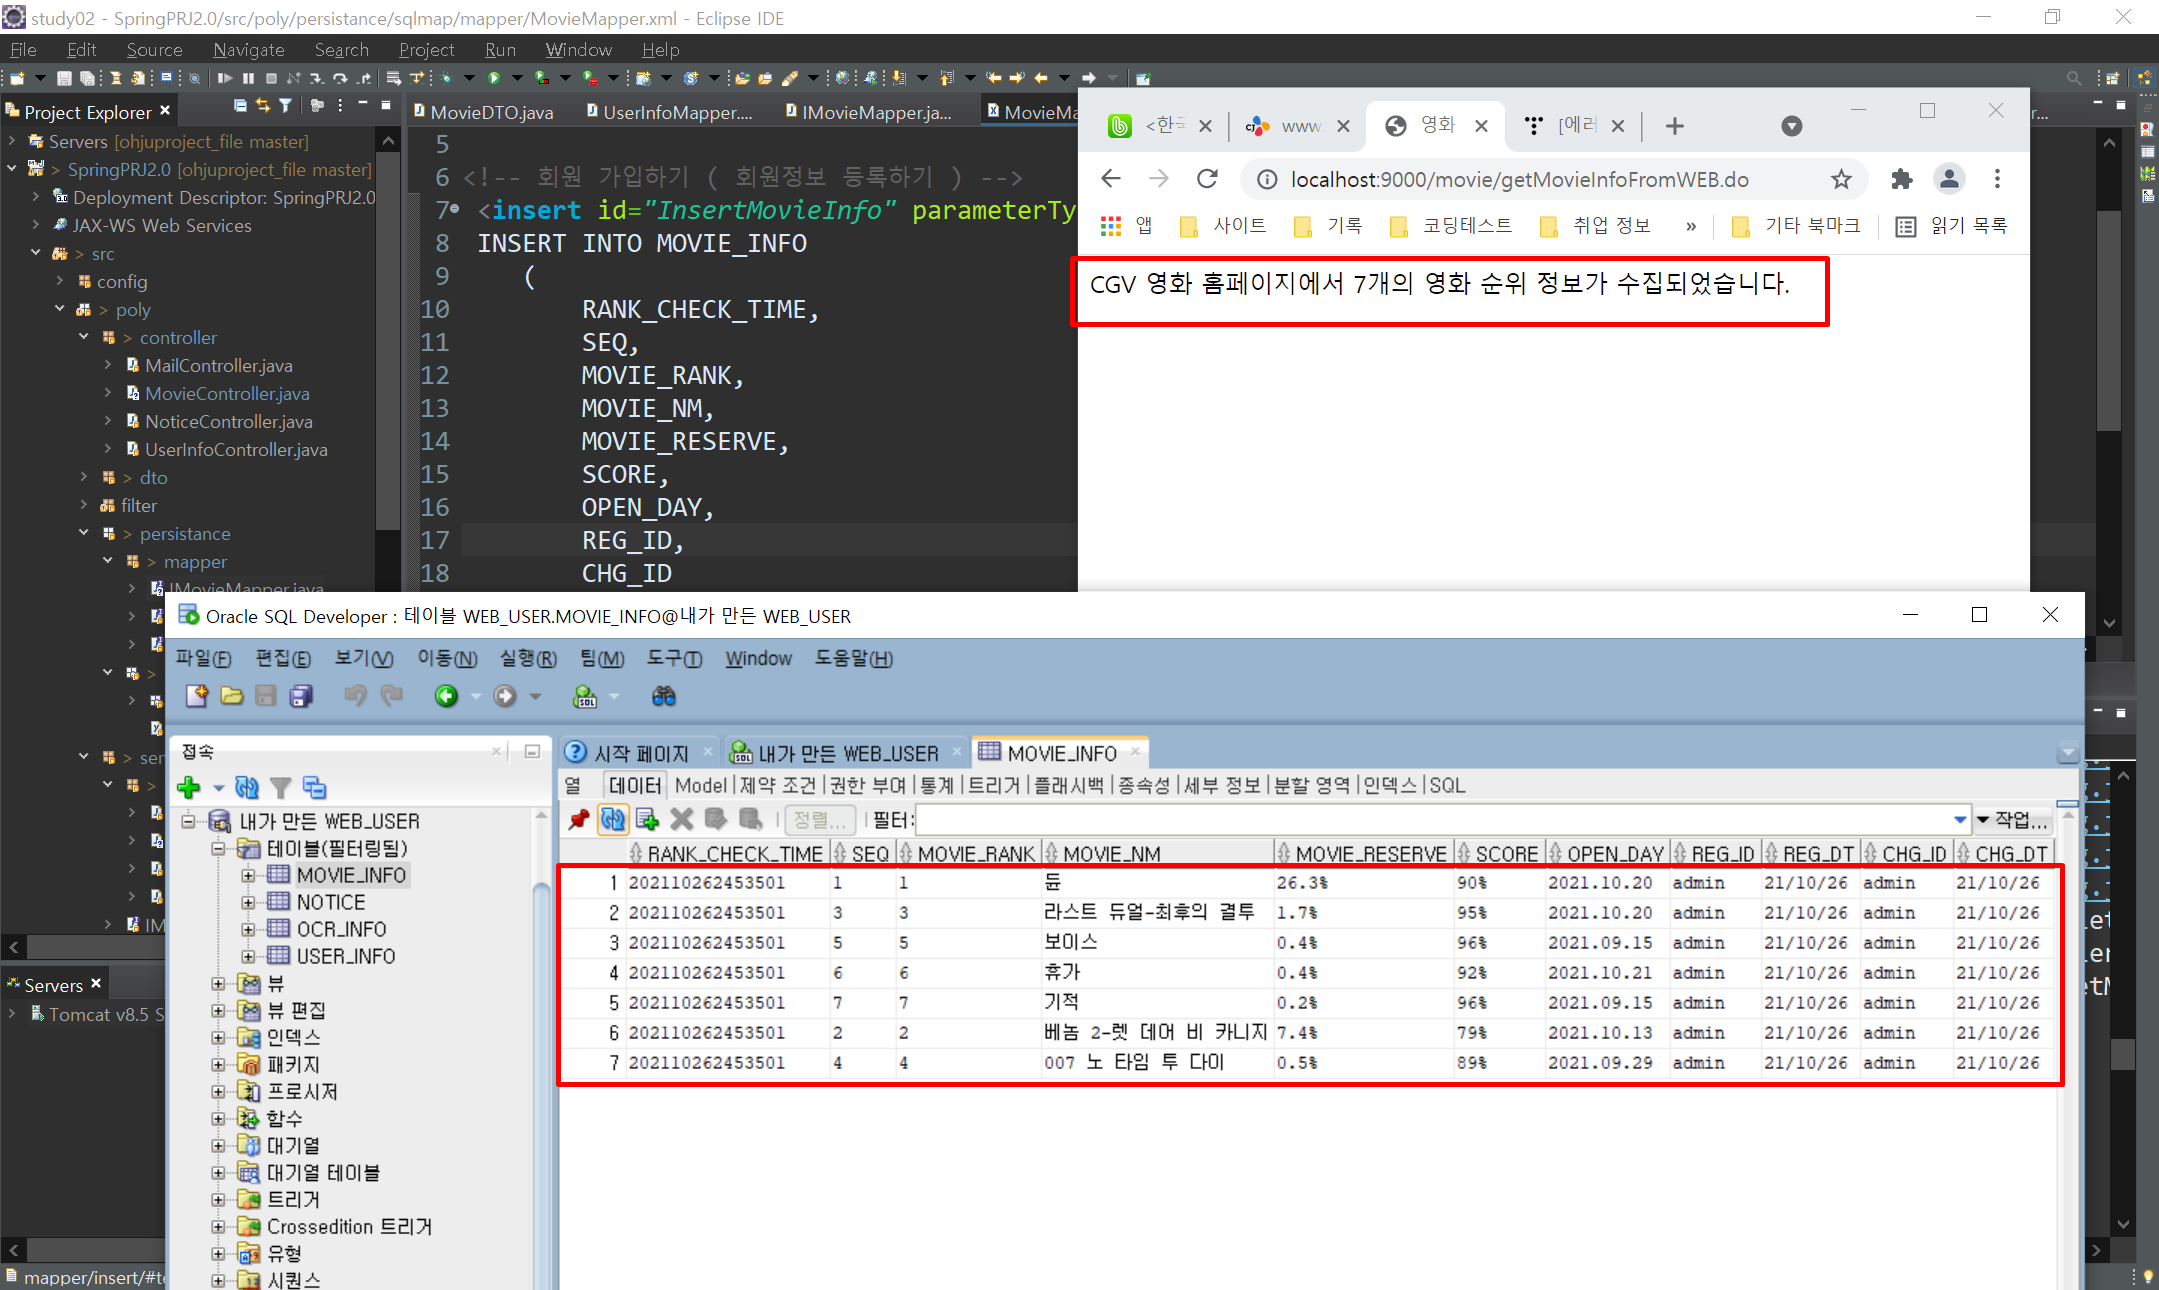The image size is (2159, 1290).
Task: Open the filter field dropdown arrow
Action: pyautogui.click(x=1959, y=820)
